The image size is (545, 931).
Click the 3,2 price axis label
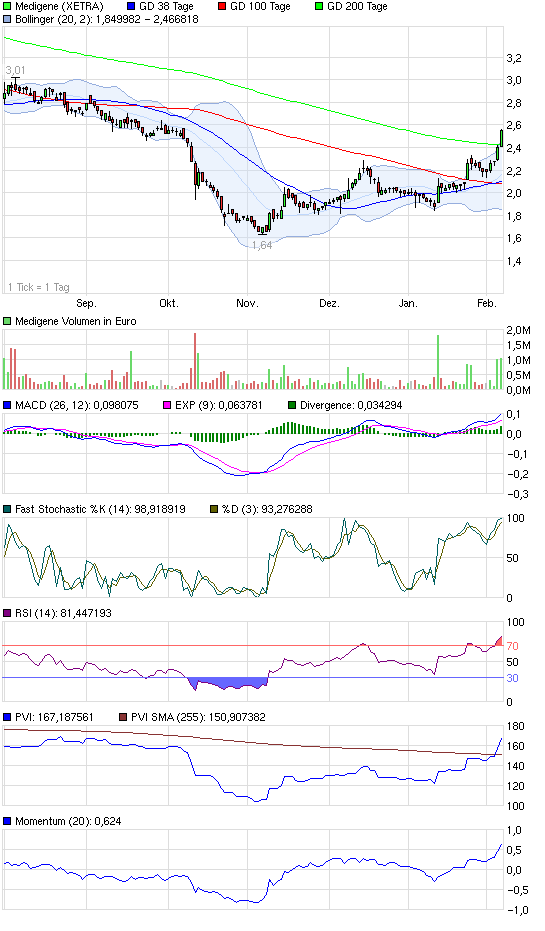(x=514, y=58)
